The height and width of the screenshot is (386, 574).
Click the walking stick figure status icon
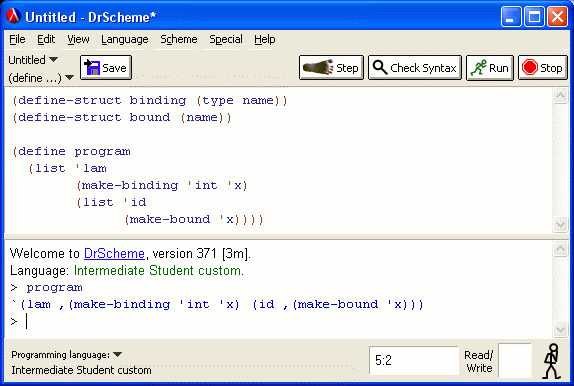(x=552, y=361)
